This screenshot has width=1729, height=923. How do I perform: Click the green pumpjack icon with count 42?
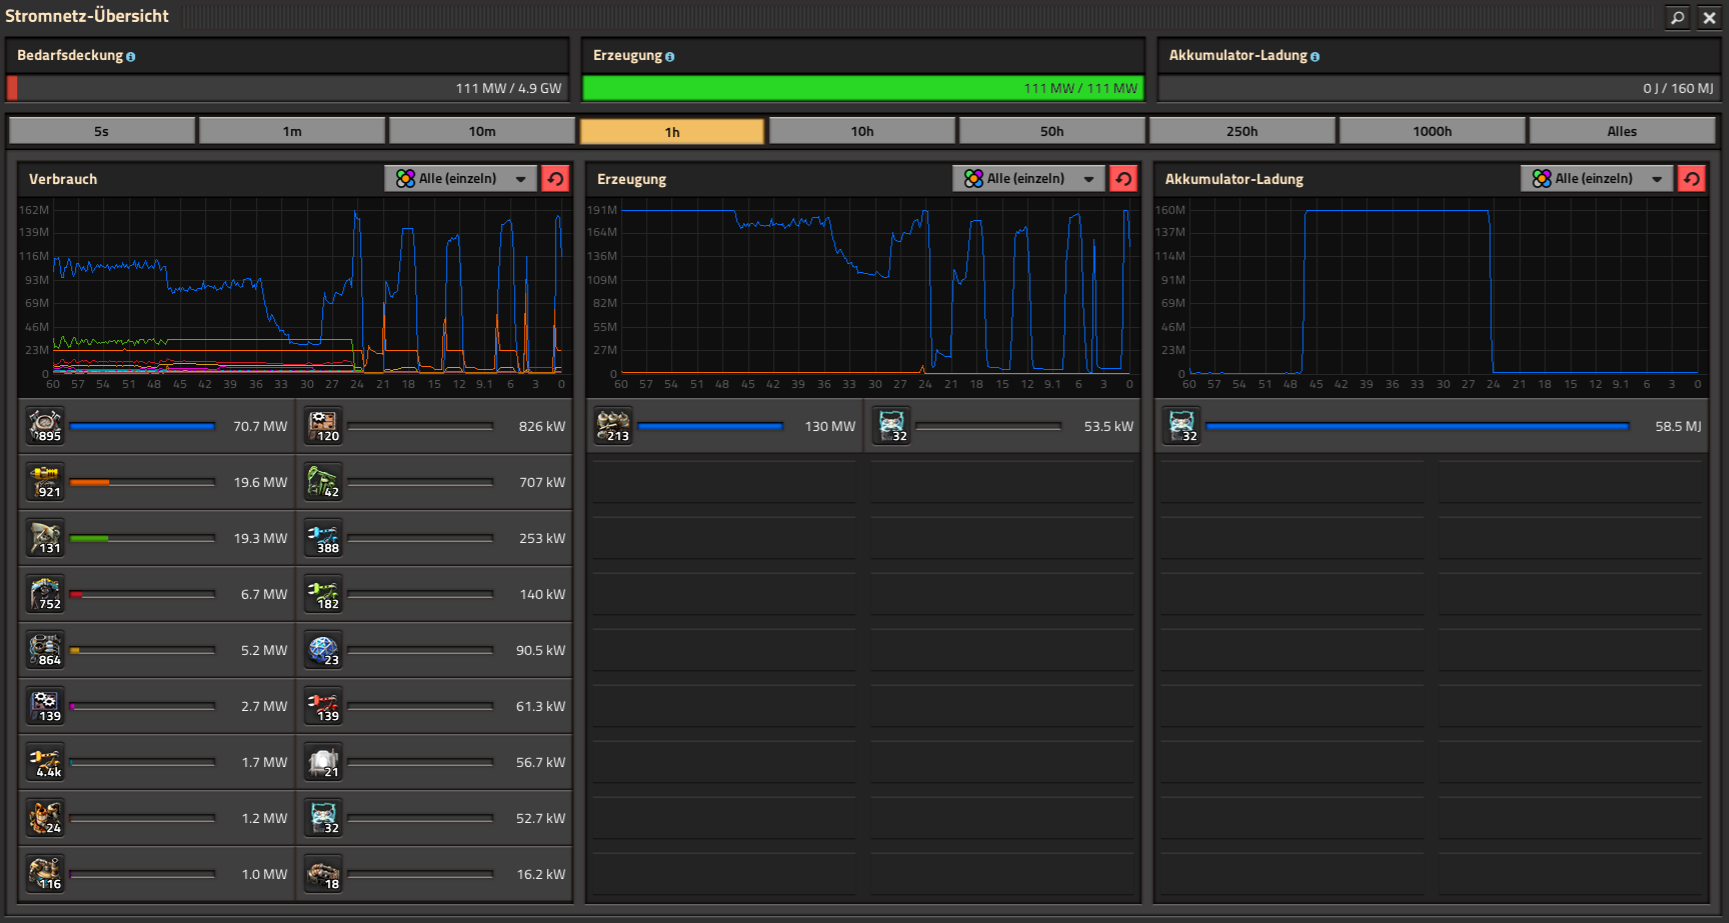click(323, 482)
